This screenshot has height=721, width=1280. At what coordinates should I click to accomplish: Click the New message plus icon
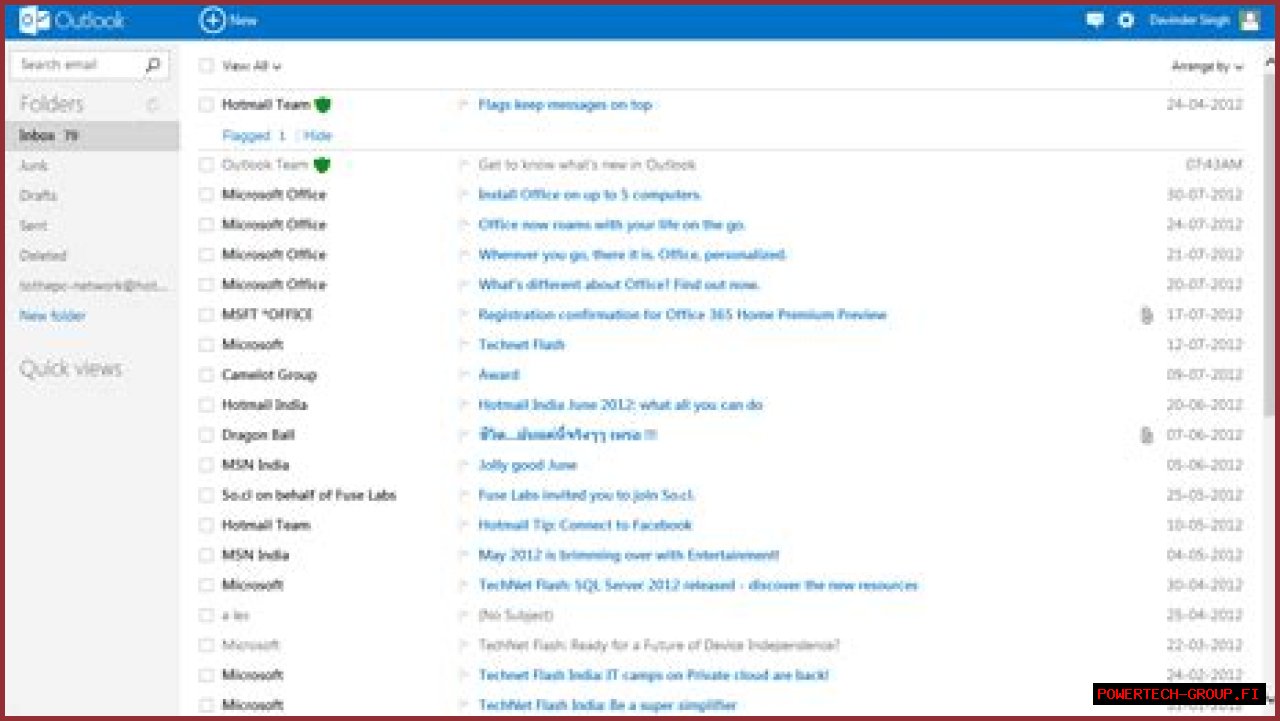[x=212, y=20]
